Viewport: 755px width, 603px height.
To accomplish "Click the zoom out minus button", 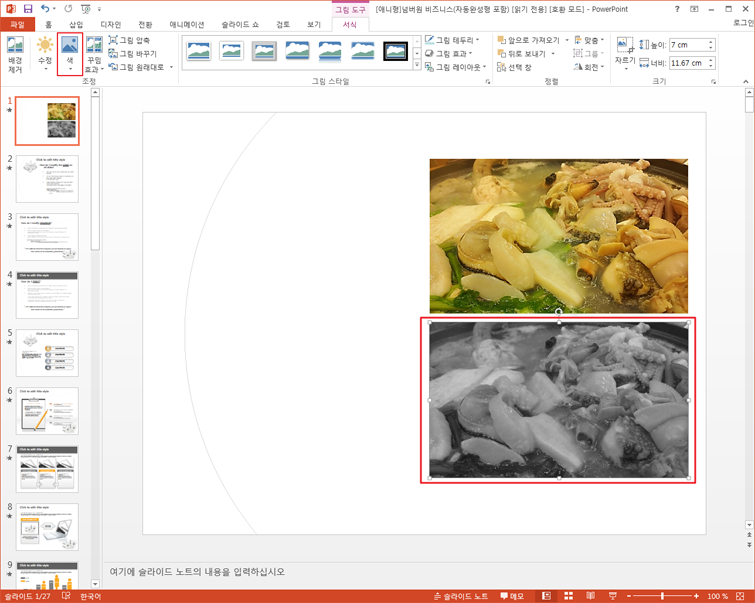I will point(628,596).
